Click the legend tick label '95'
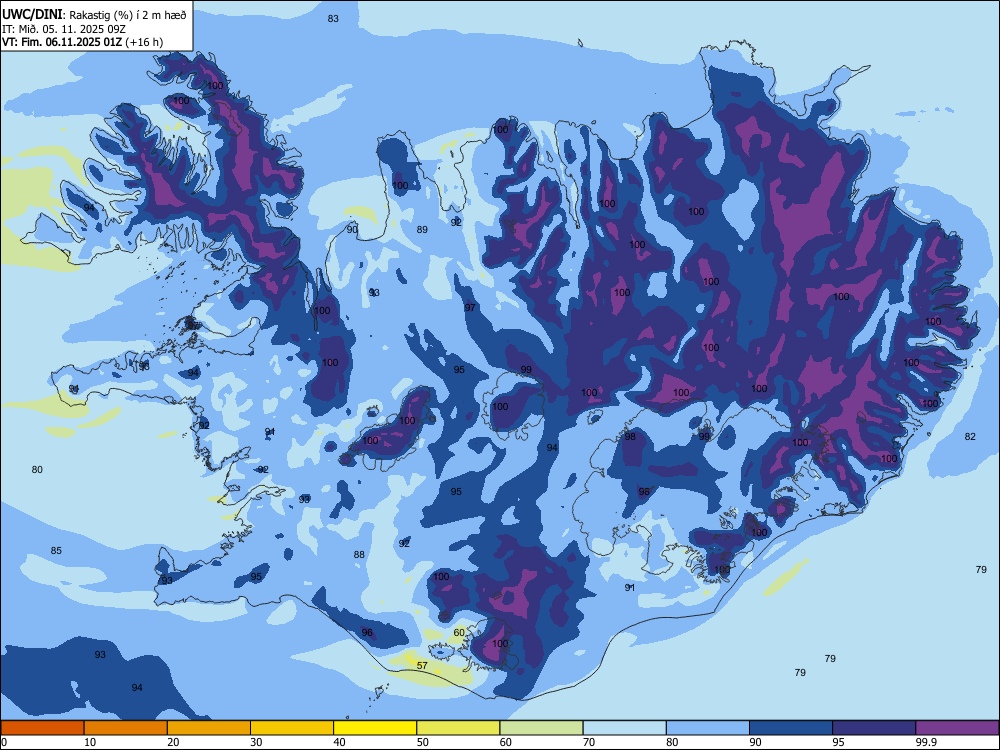 838,742
